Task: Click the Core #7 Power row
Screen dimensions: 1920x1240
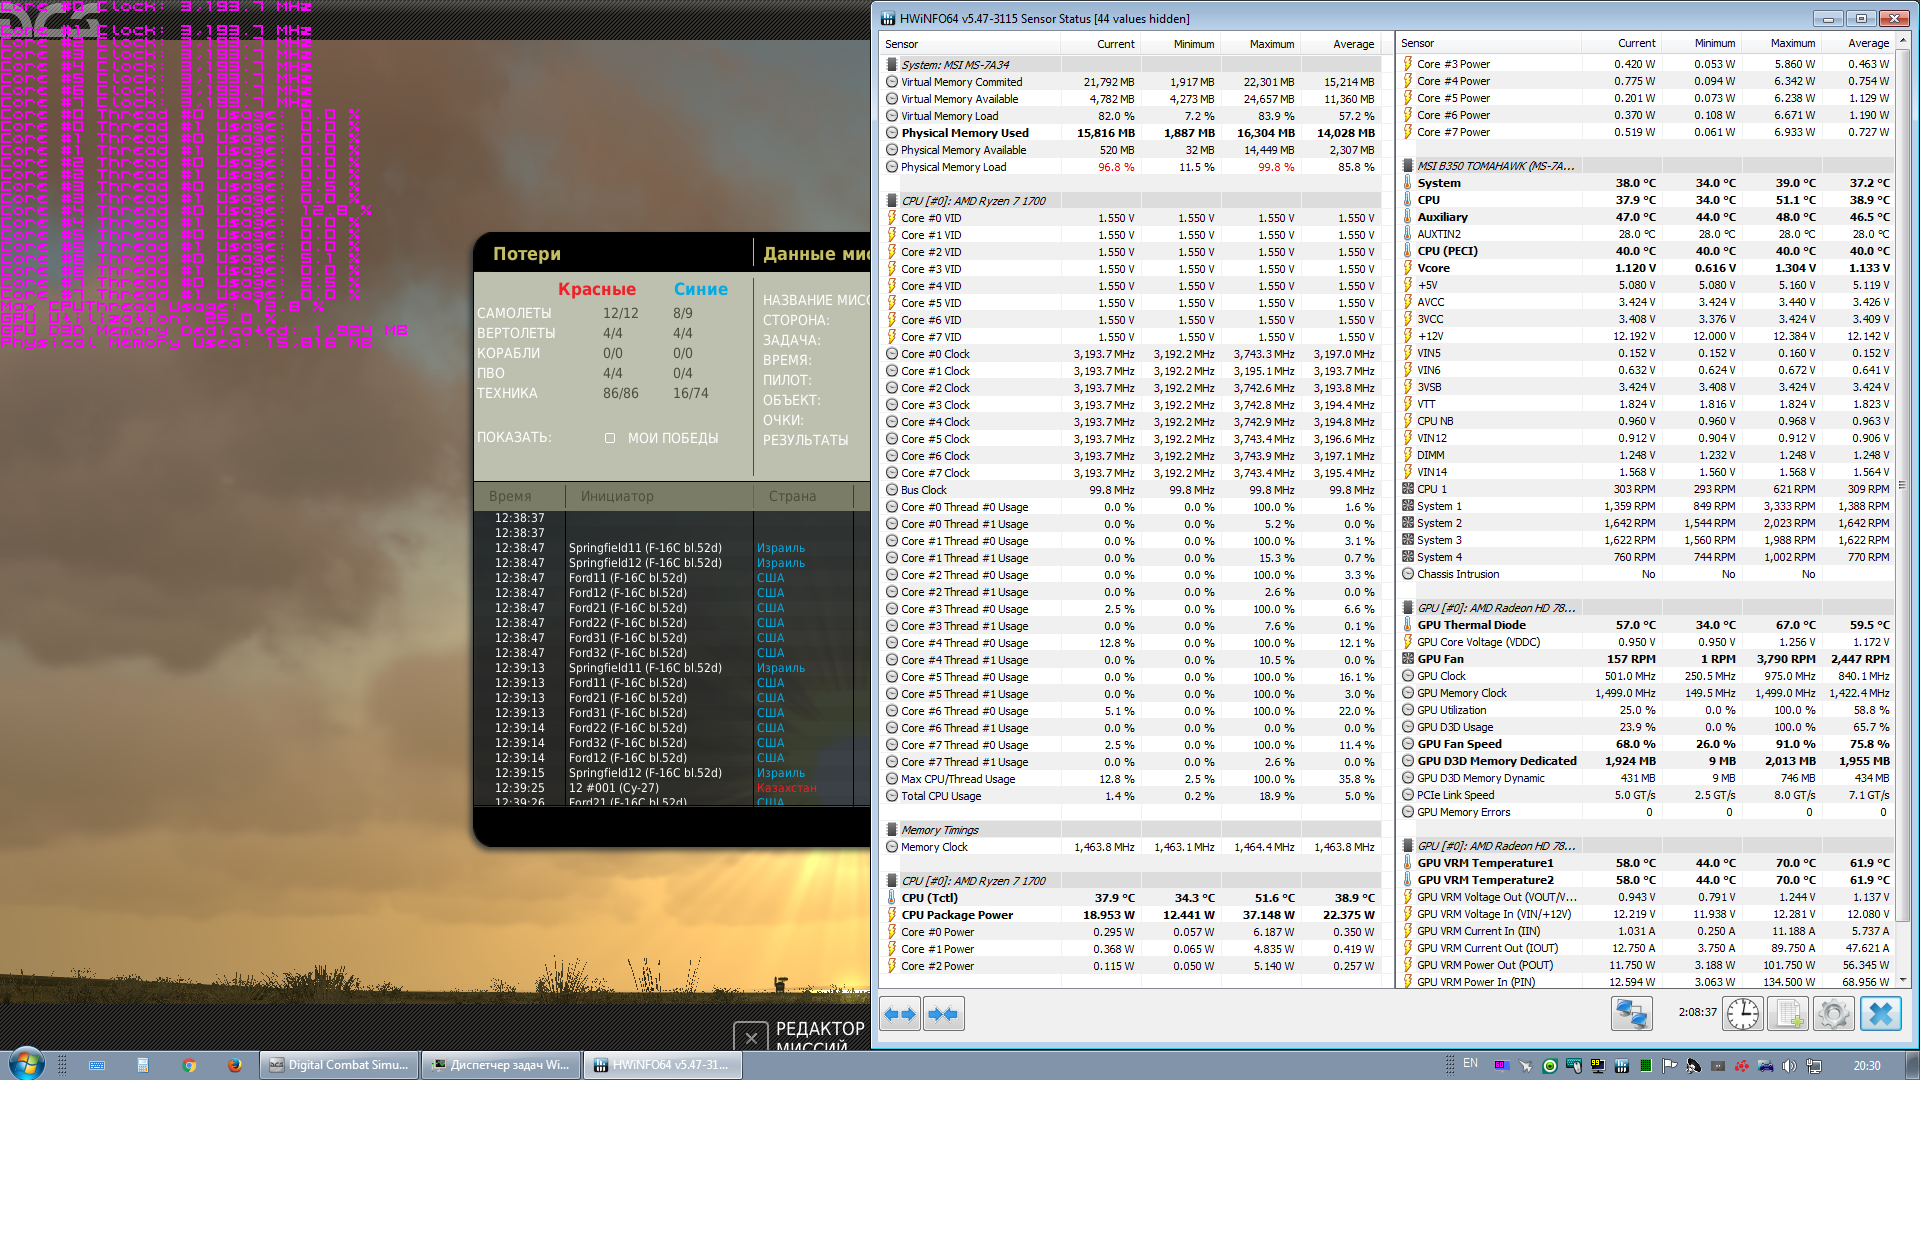Action: tap(1646, 131)
